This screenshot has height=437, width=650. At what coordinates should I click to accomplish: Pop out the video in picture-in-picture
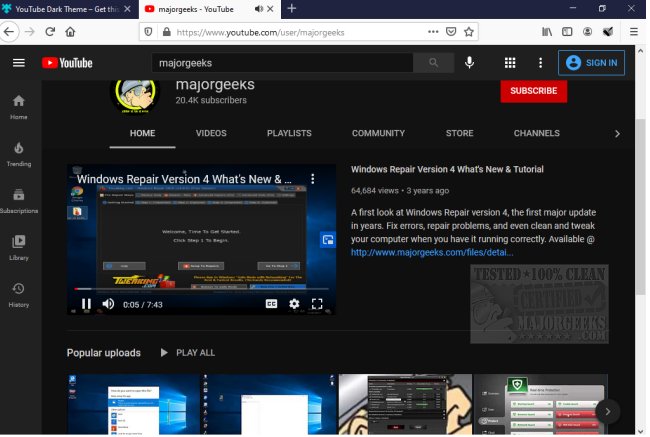[x=328, y=240]
